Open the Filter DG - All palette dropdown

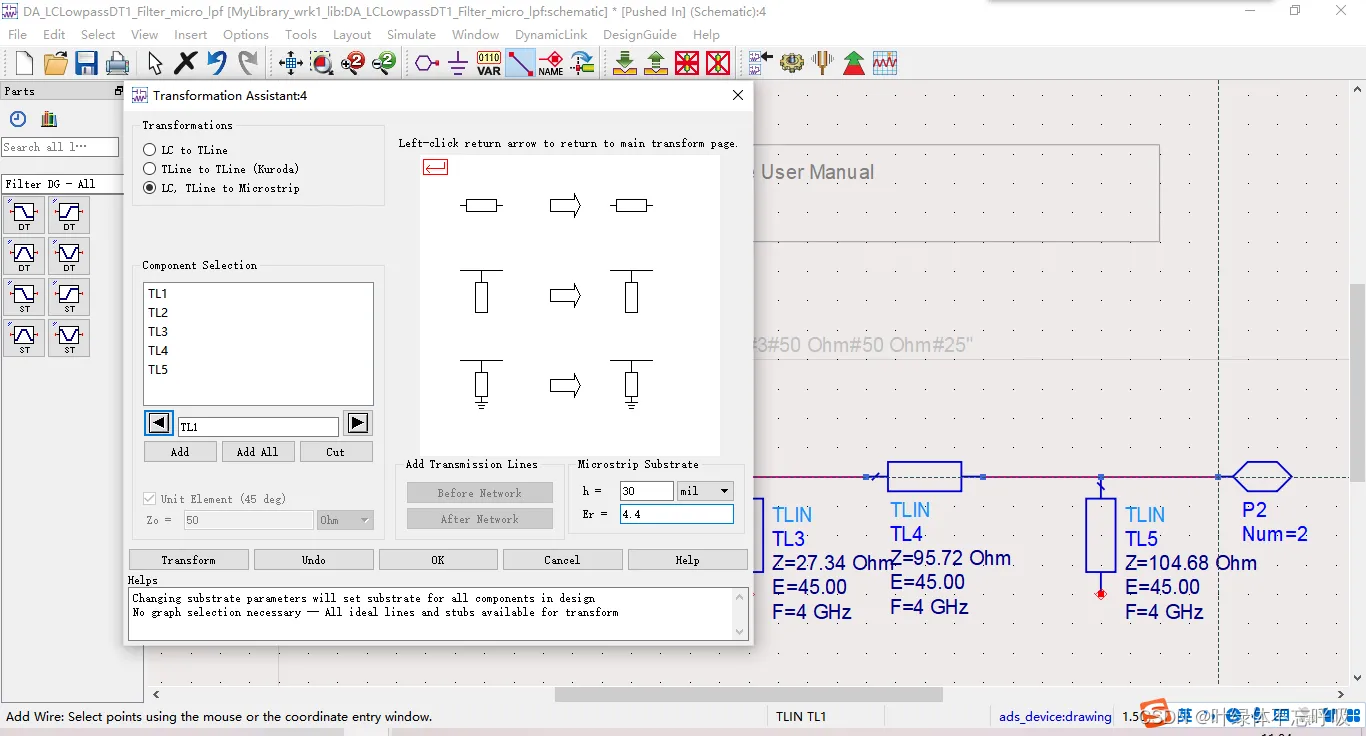coord(63,184)
